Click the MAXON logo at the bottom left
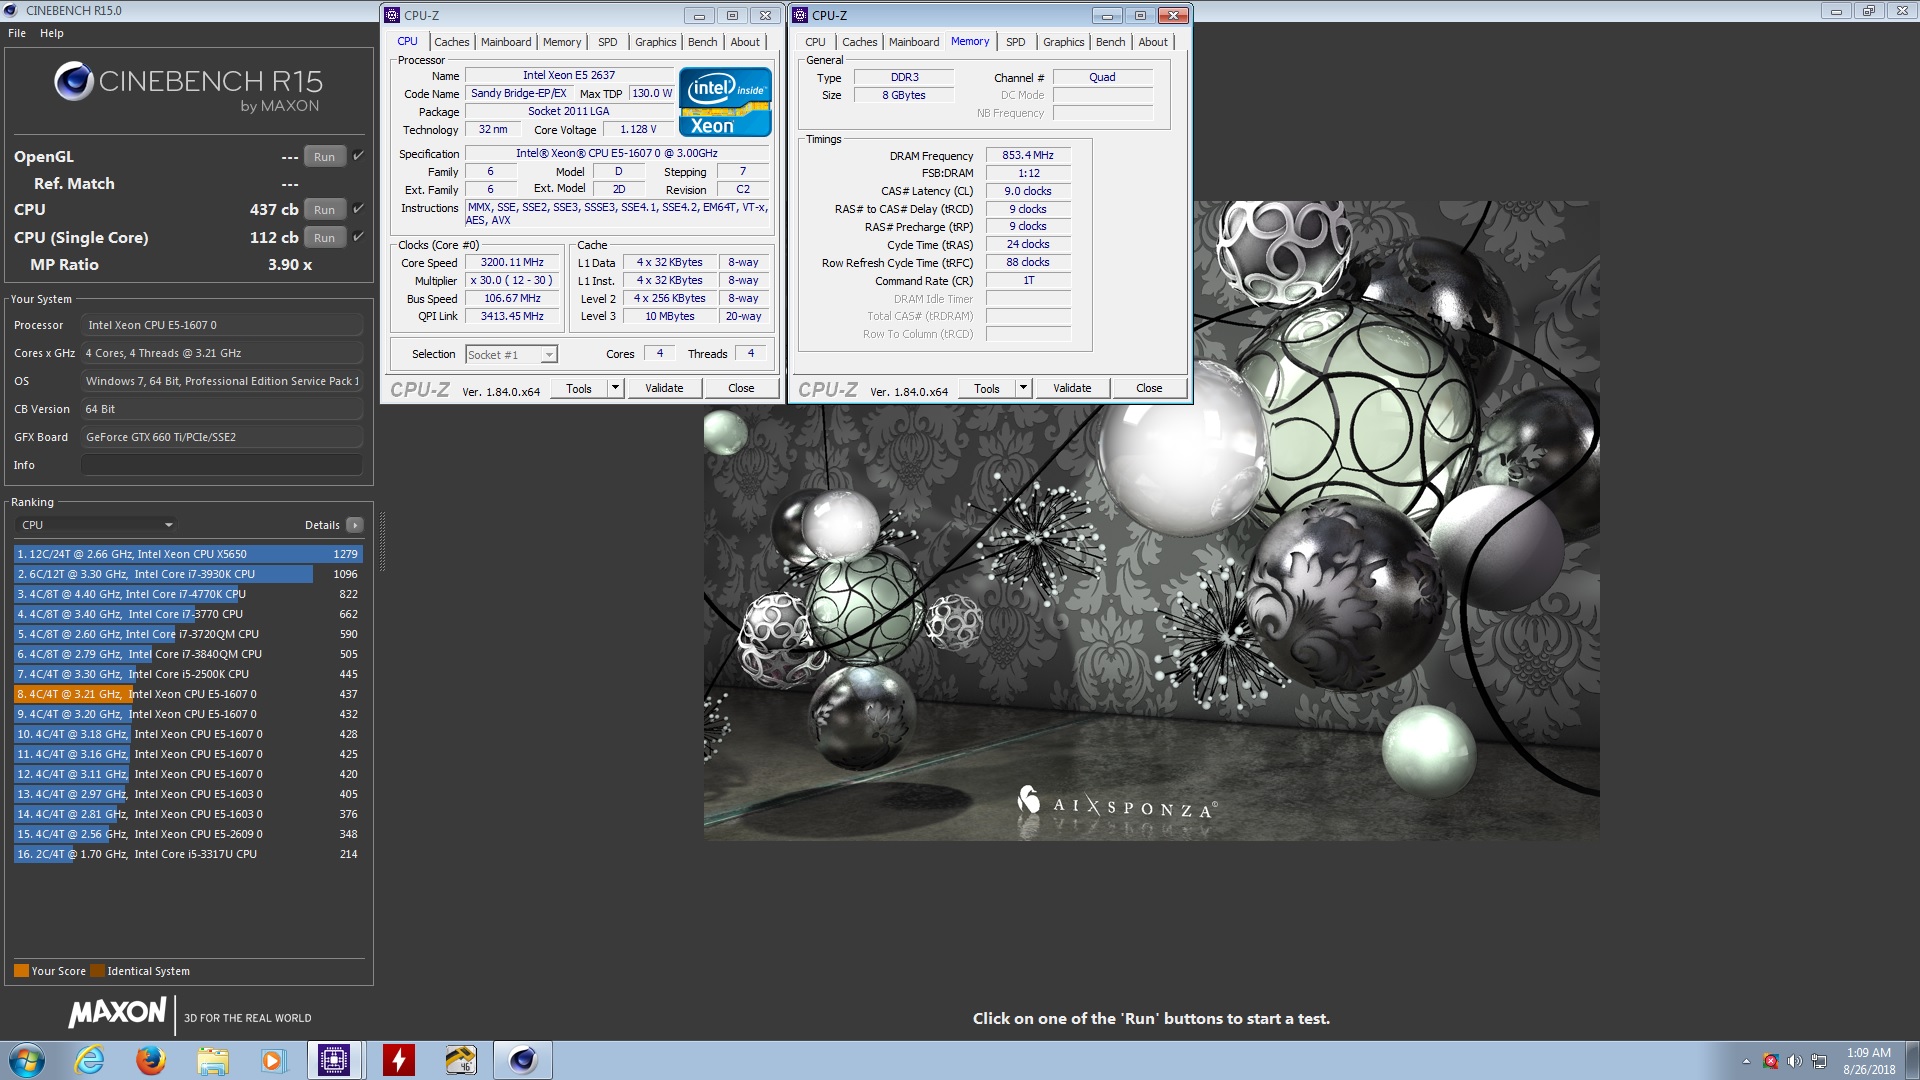Viewport: 1920px width, 1080px height. [117, 1013]
